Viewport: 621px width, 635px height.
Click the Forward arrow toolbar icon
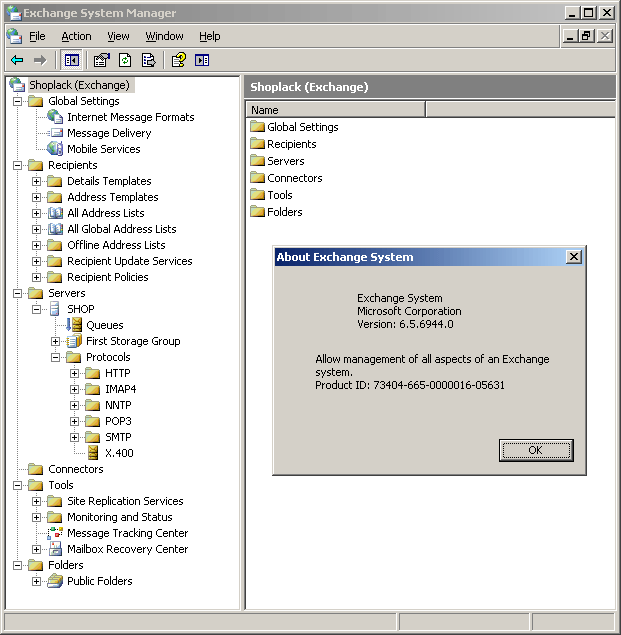(40, 60)
